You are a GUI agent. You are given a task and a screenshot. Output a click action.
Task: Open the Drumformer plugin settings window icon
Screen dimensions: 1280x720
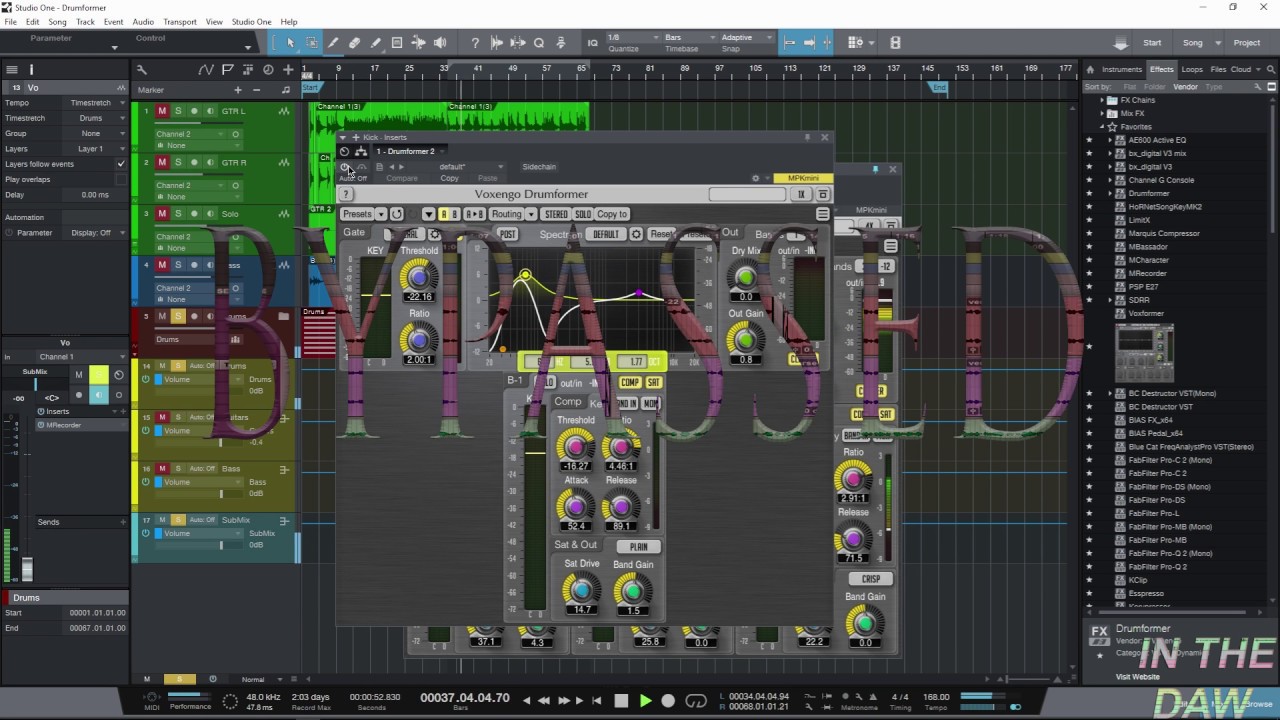point(823,194)
